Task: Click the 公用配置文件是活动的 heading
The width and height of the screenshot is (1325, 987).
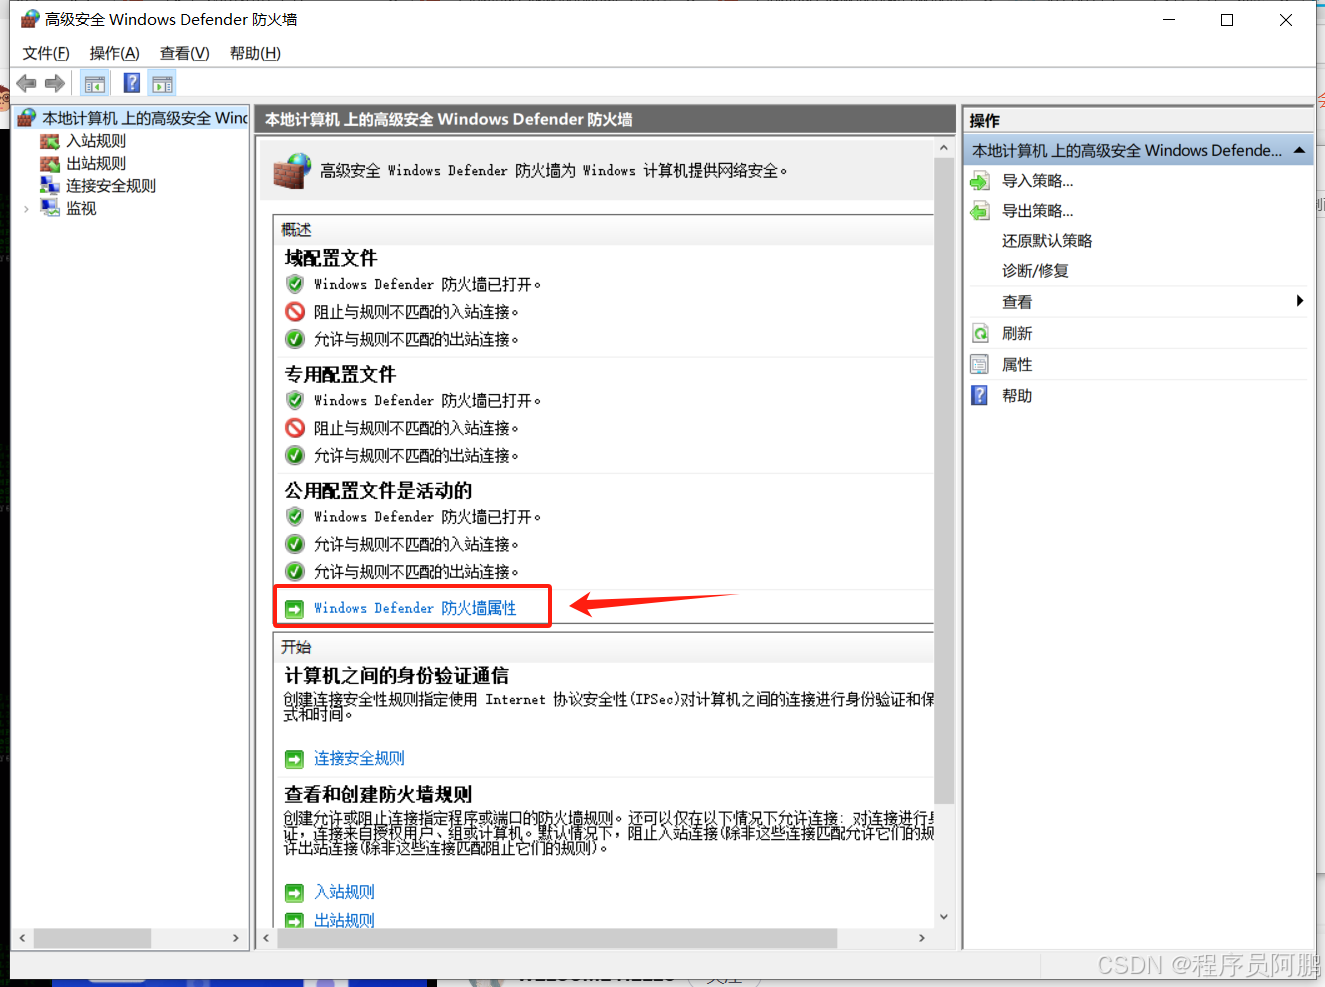Action: (x=378, y=491)
